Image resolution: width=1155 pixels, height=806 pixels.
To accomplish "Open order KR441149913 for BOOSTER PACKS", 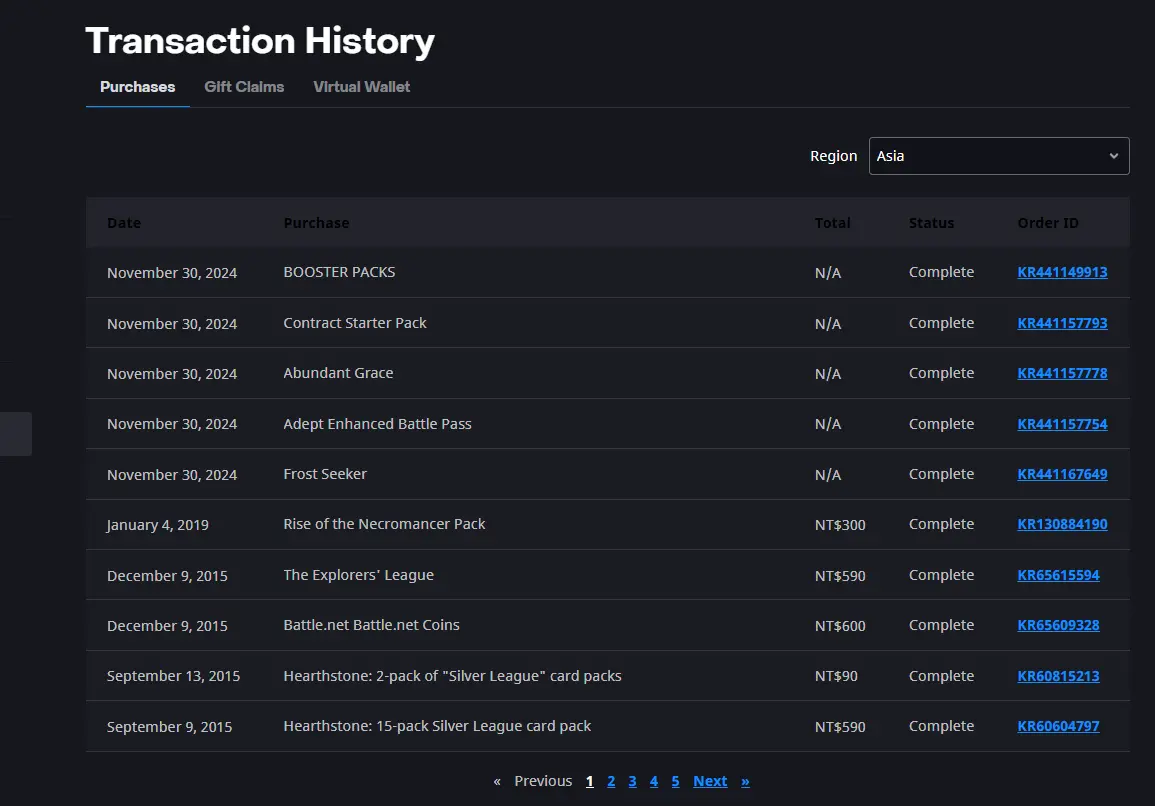I will (1062, 273).
